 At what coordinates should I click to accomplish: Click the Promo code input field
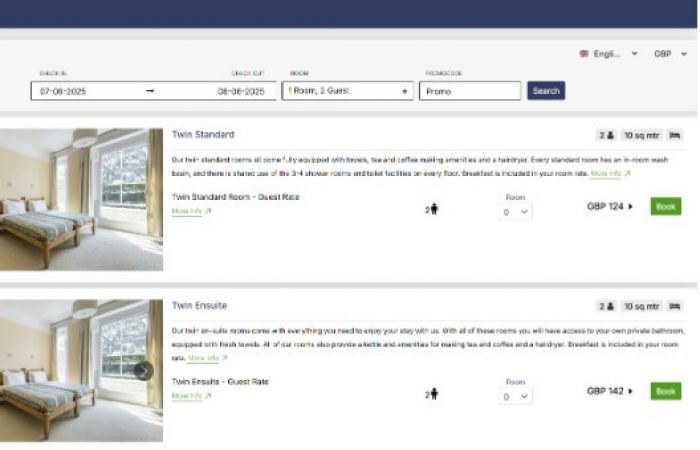(x=470, y=91)
